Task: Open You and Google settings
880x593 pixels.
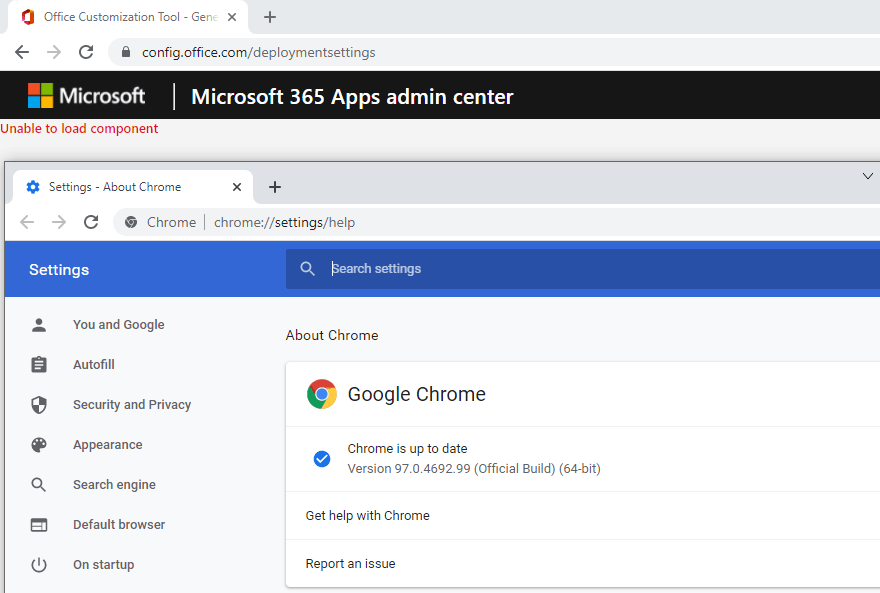Action: point(118,325)
